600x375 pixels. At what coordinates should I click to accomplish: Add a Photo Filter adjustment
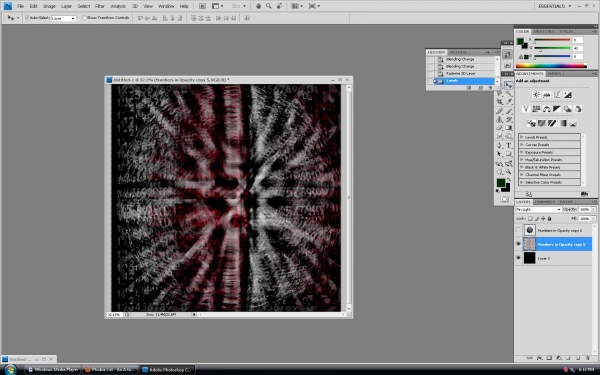tap(567, 109)
